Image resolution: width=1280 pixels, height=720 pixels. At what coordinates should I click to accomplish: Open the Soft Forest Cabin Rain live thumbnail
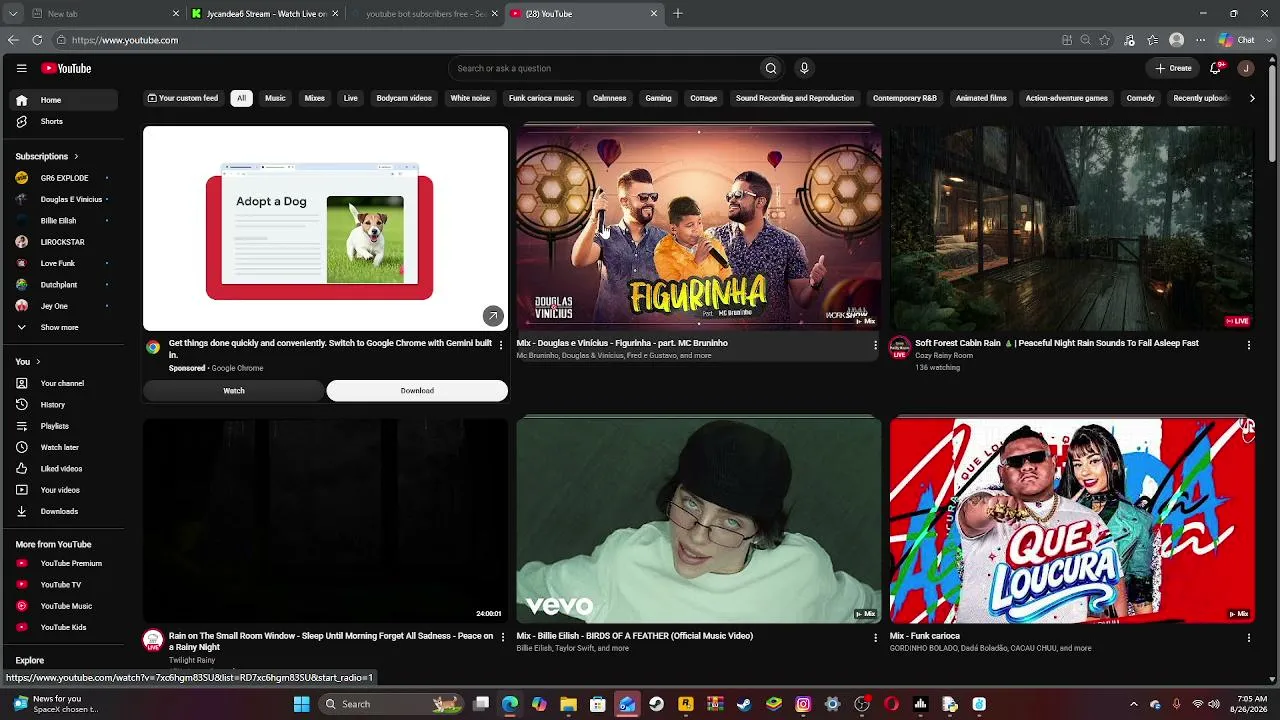coord(1072,228)
